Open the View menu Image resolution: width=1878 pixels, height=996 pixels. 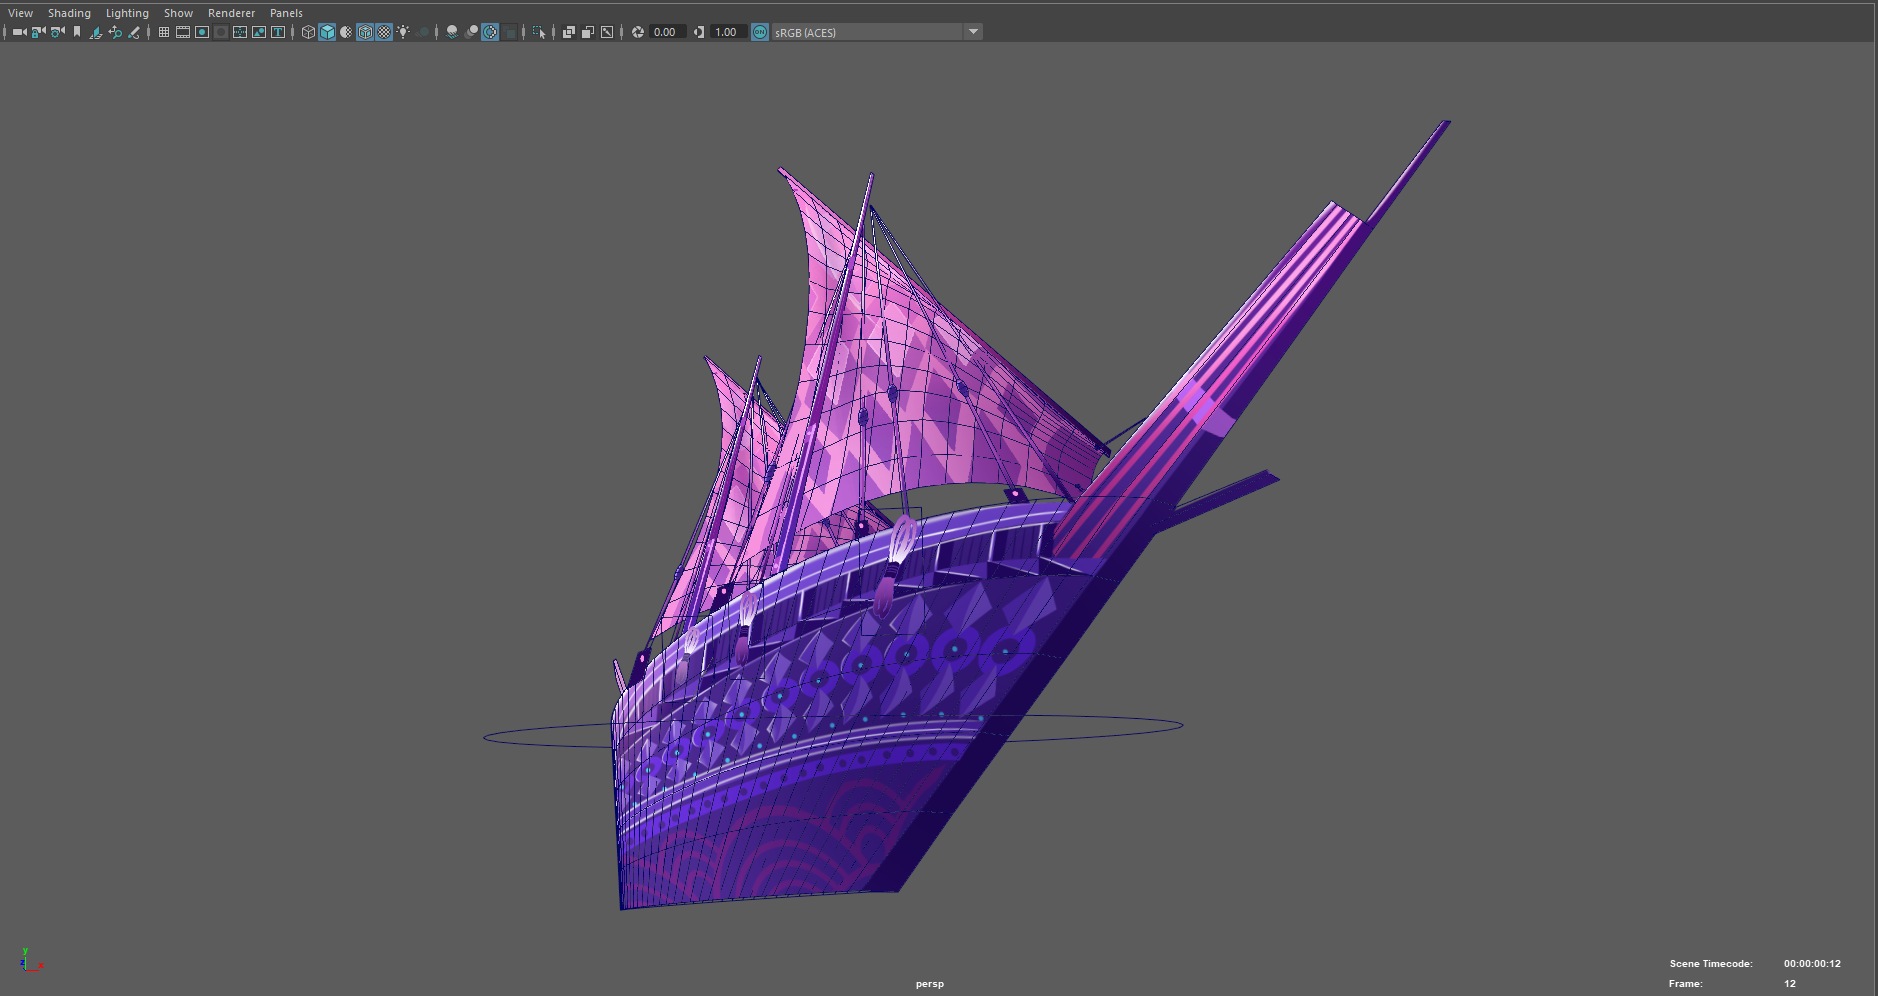coord(20,13)
